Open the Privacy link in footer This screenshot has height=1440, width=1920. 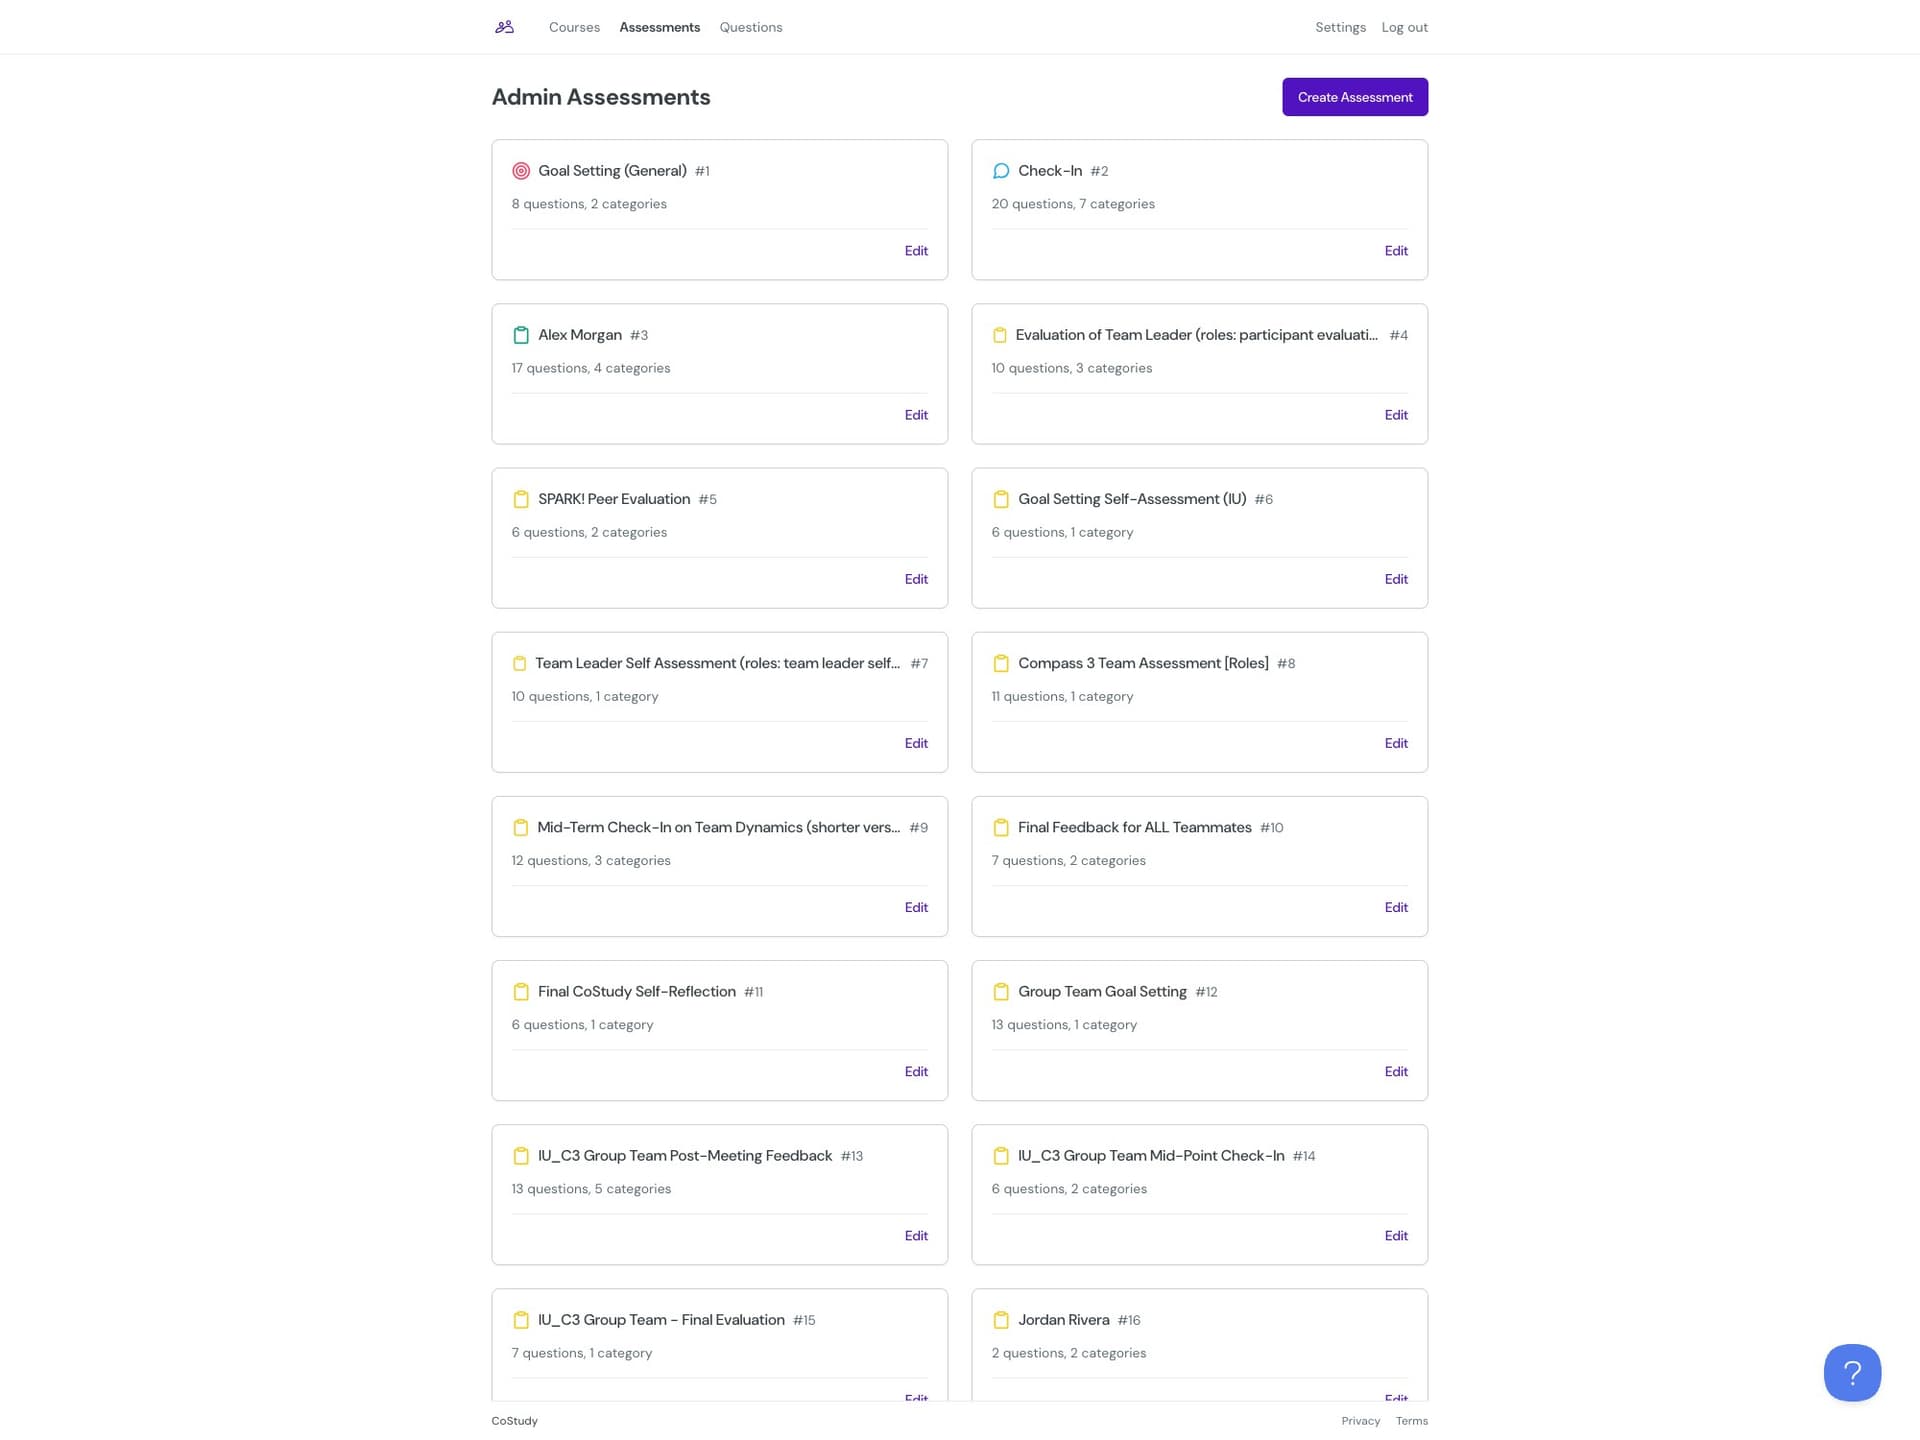click(x=1361, y=1420)
